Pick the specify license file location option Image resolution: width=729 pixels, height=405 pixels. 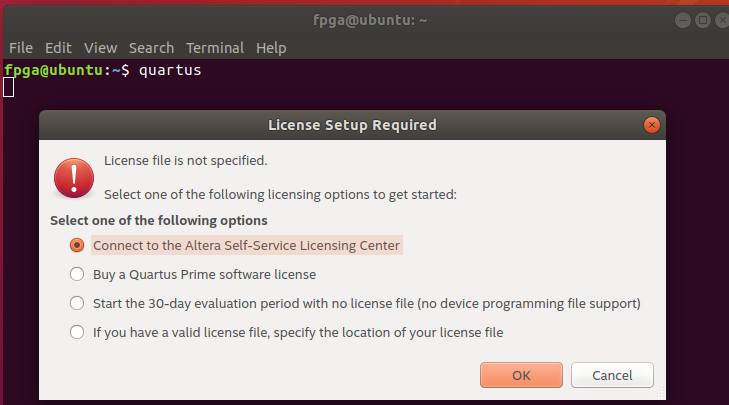[77, 332]
